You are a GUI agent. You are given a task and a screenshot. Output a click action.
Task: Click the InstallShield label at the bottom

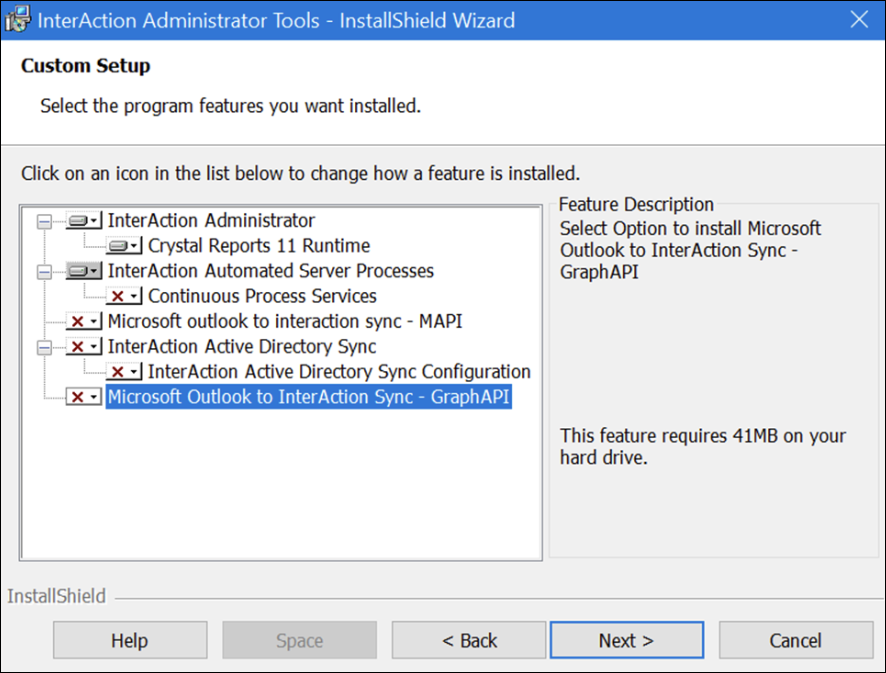56,596
